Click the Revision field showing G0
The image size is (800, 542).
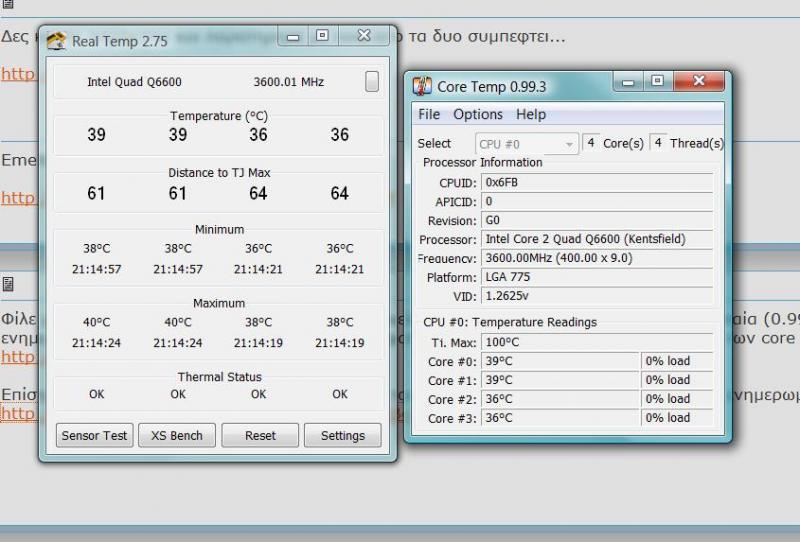coord(597,220)
